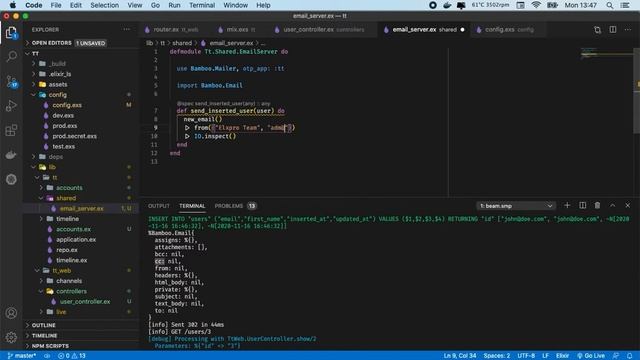The image size is (640, 360).
Task: Open the Search view in activity bar
Action: point(11,56)
